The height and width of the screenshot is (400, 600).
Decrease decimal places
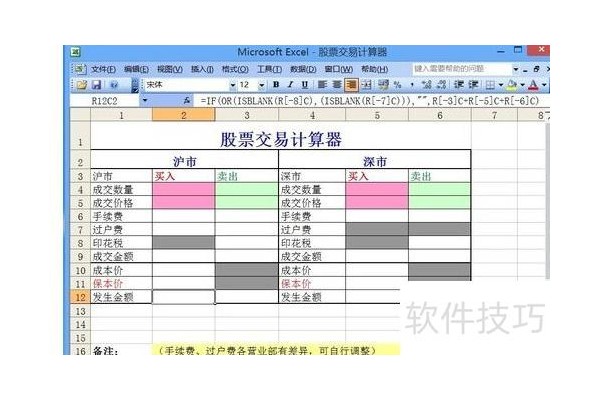click(441, 85)
